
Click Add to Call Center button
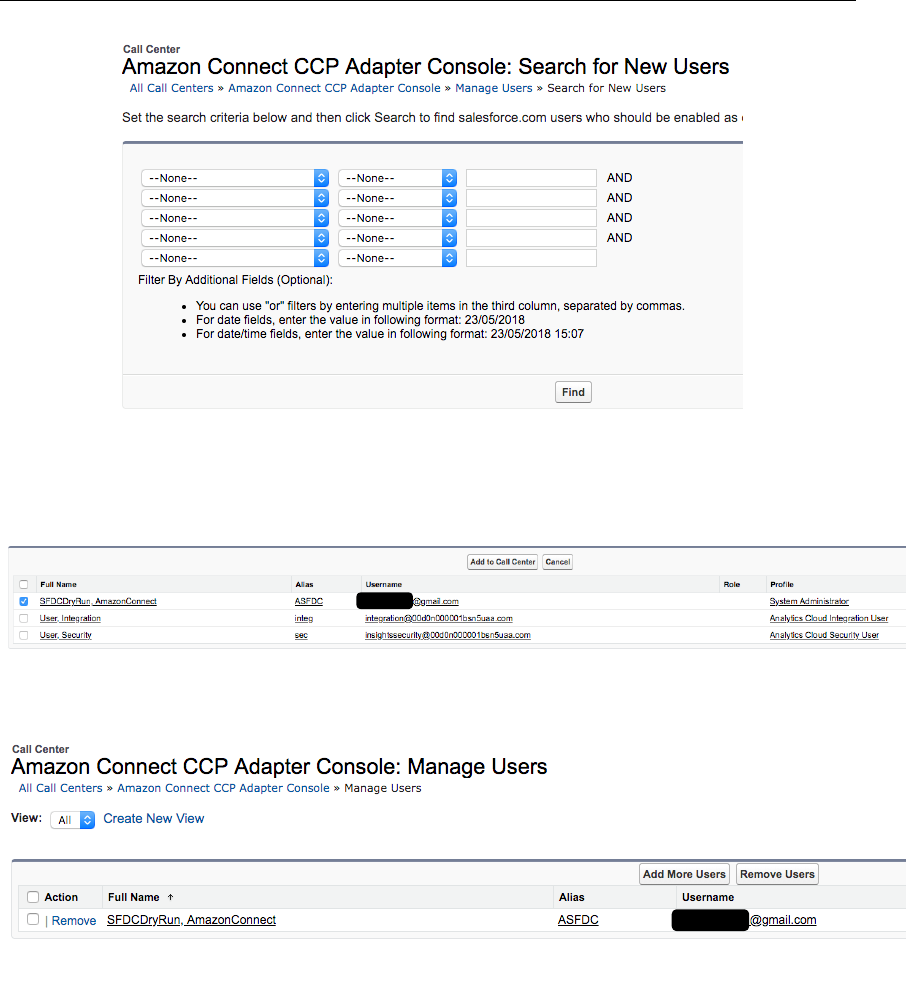(x=503, y=562)
